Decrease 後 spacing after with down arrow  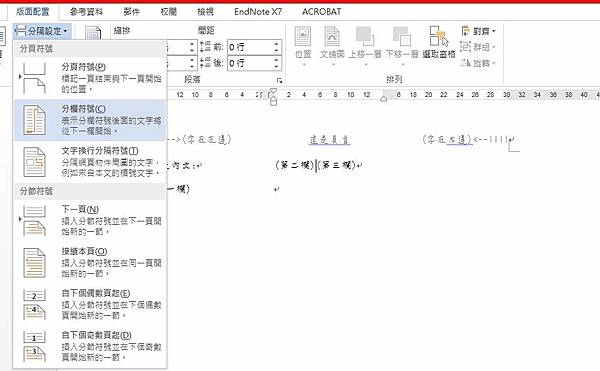click(x=276, y=67)
